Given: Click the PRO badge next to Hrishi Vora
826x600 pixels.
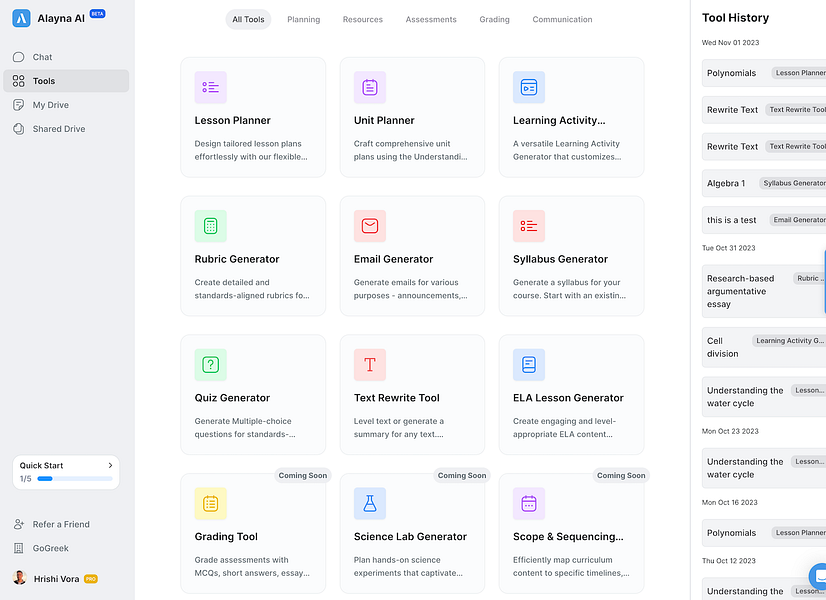Looking at the screenshot, I should tap(91, 579).
